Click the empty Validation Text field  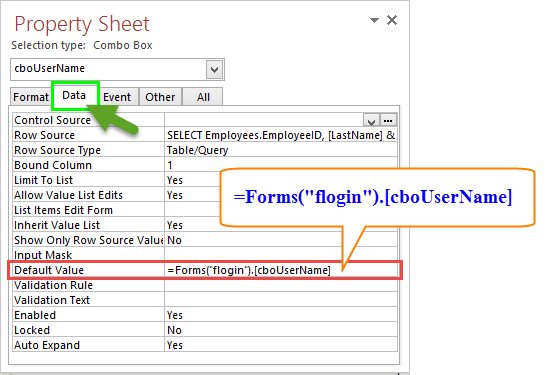pyautogui.click(x=281, y=300)
